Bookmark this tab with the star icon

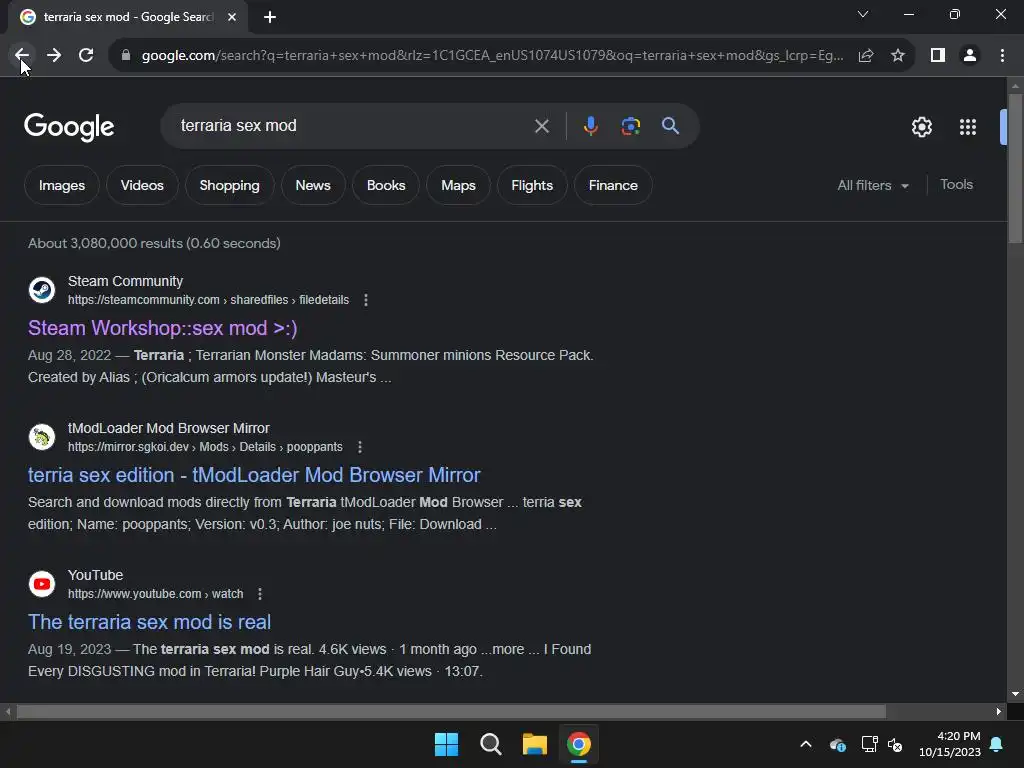[898, 56]
